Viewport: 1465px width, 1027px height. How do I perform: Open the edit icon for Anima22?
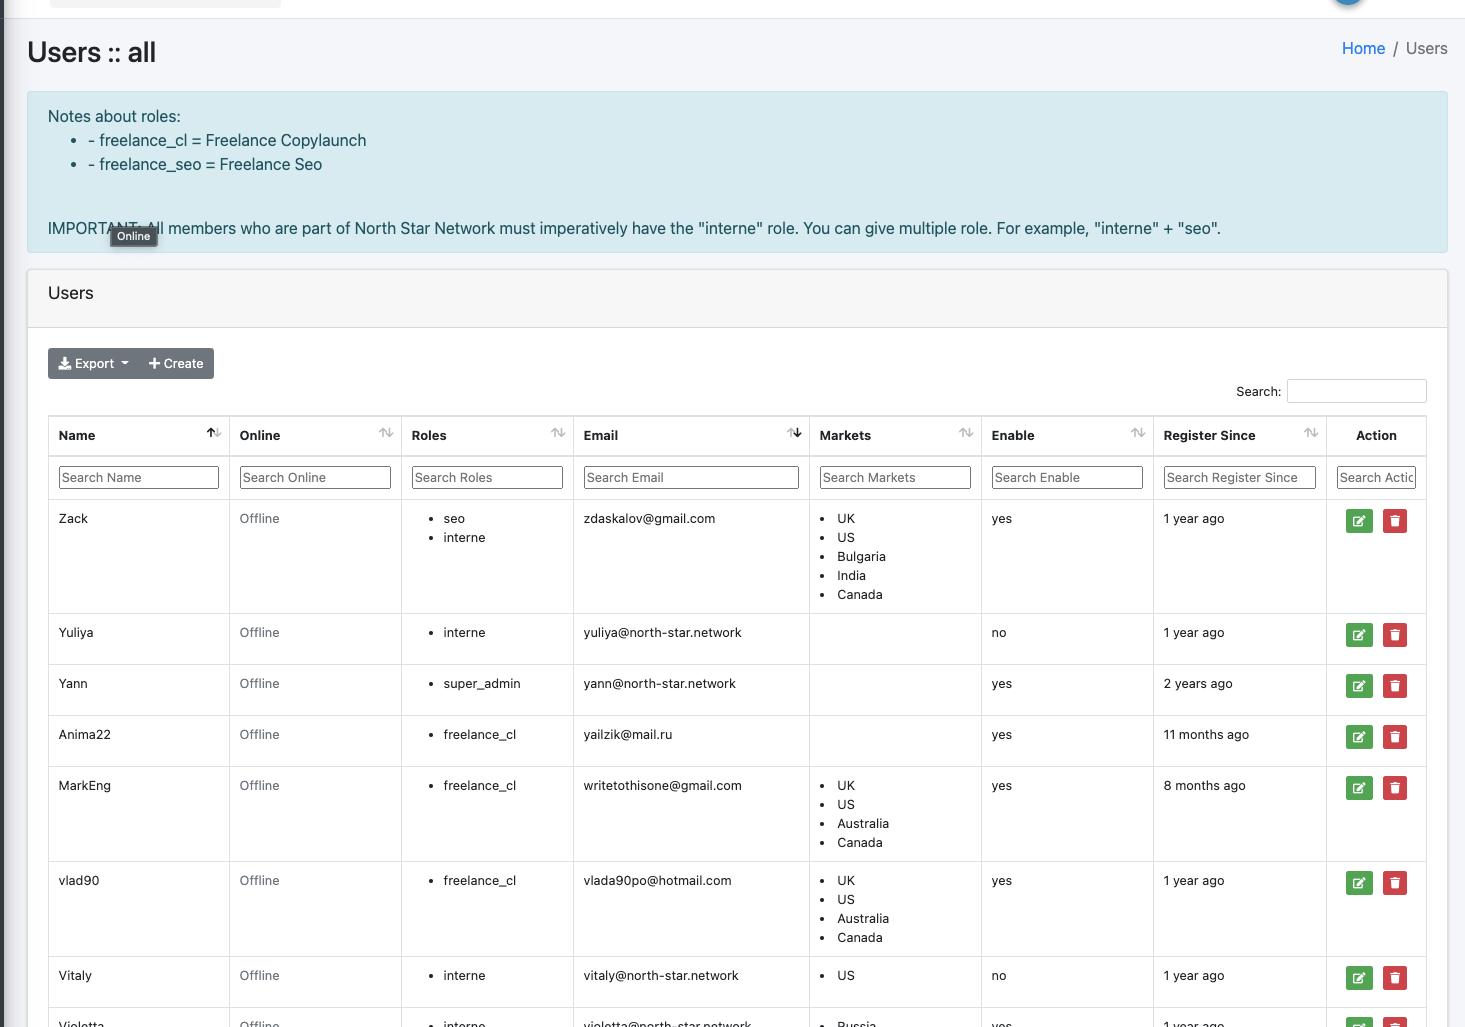1359,737
